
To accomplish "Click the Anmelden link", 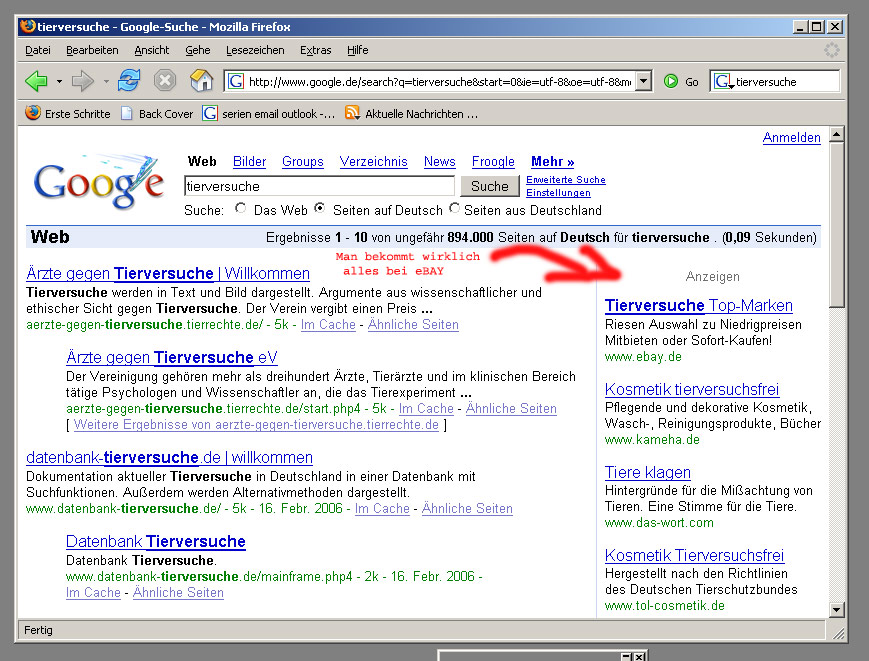I will [x=791, y=137].
